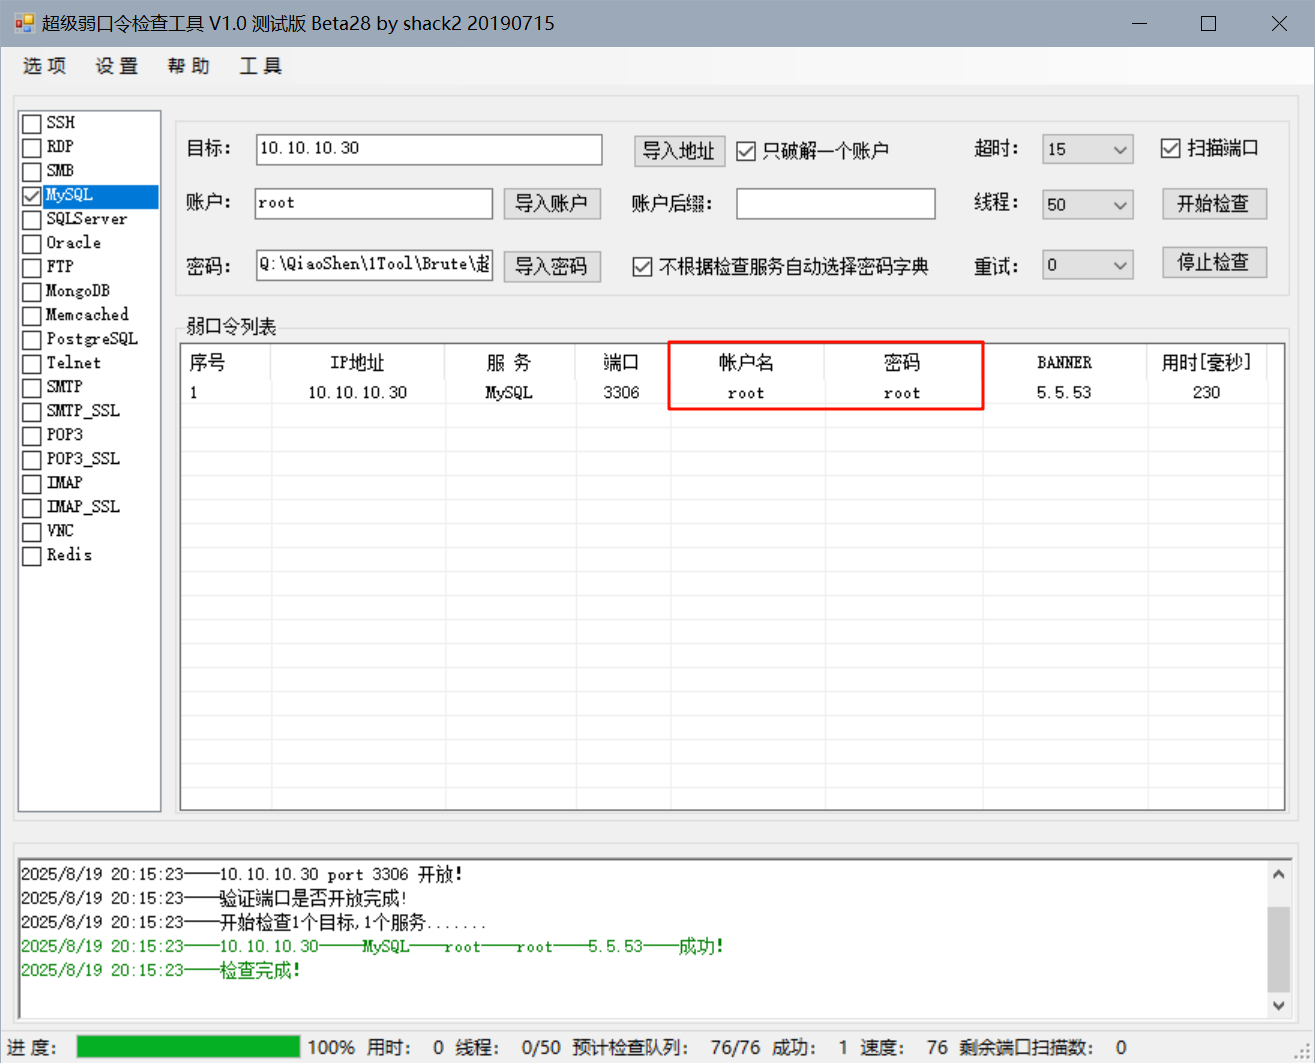Click the green progress bar
This screenshot has width=1315, height=1063.
pyautogui.click(x=188, y=1047)
